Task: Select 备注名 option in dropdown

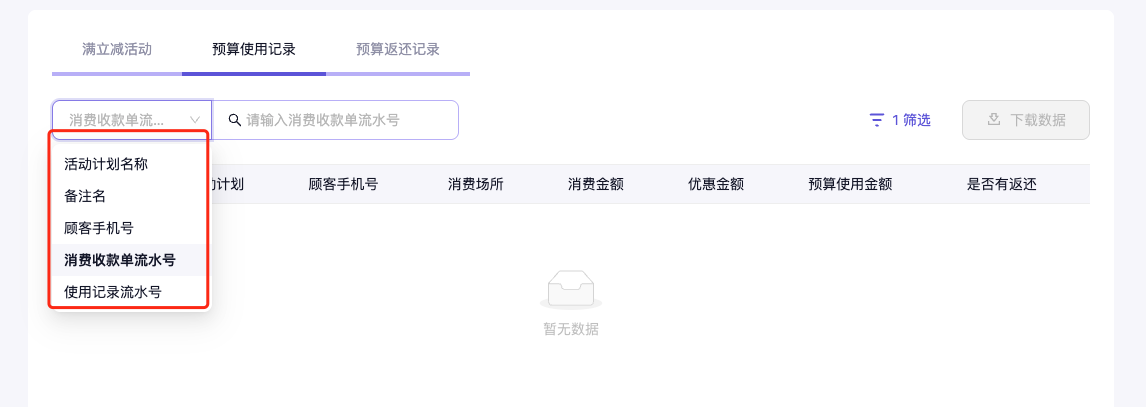Action: [x=85, y=196]
